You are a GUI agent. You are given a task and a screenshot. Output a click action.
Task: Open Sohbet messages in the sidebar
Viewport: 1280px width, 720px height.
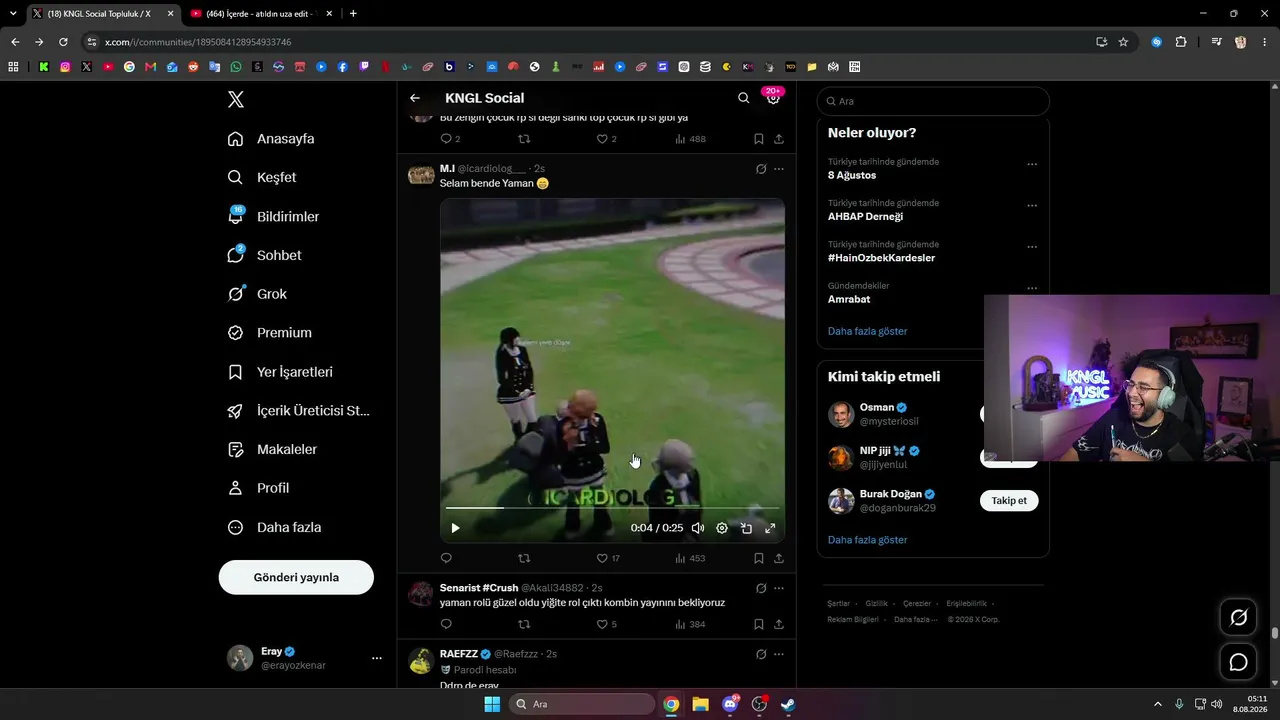(x=264, y=255)
